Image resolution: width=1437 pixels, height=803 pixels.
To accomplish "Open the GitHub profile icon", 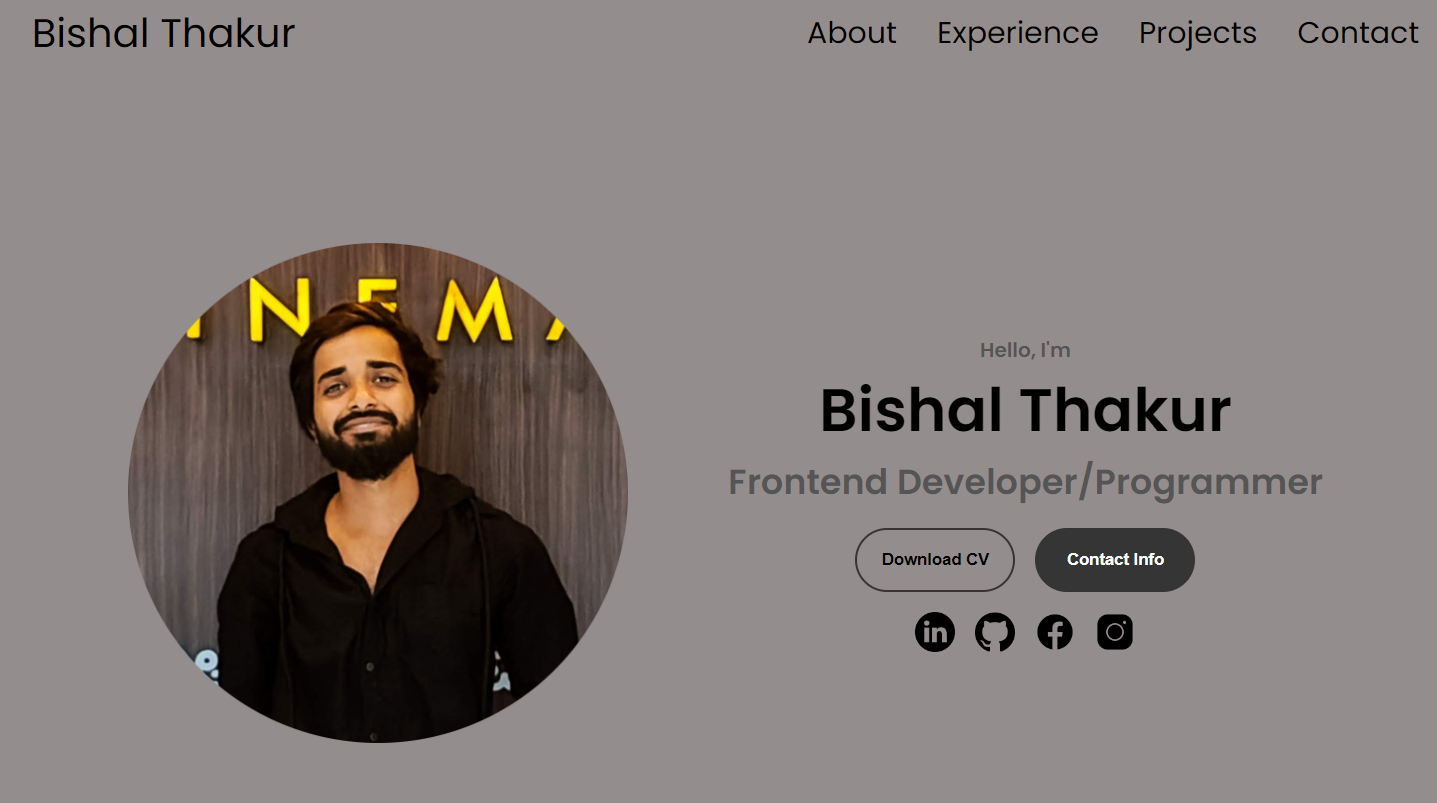I will coord(995,632).
